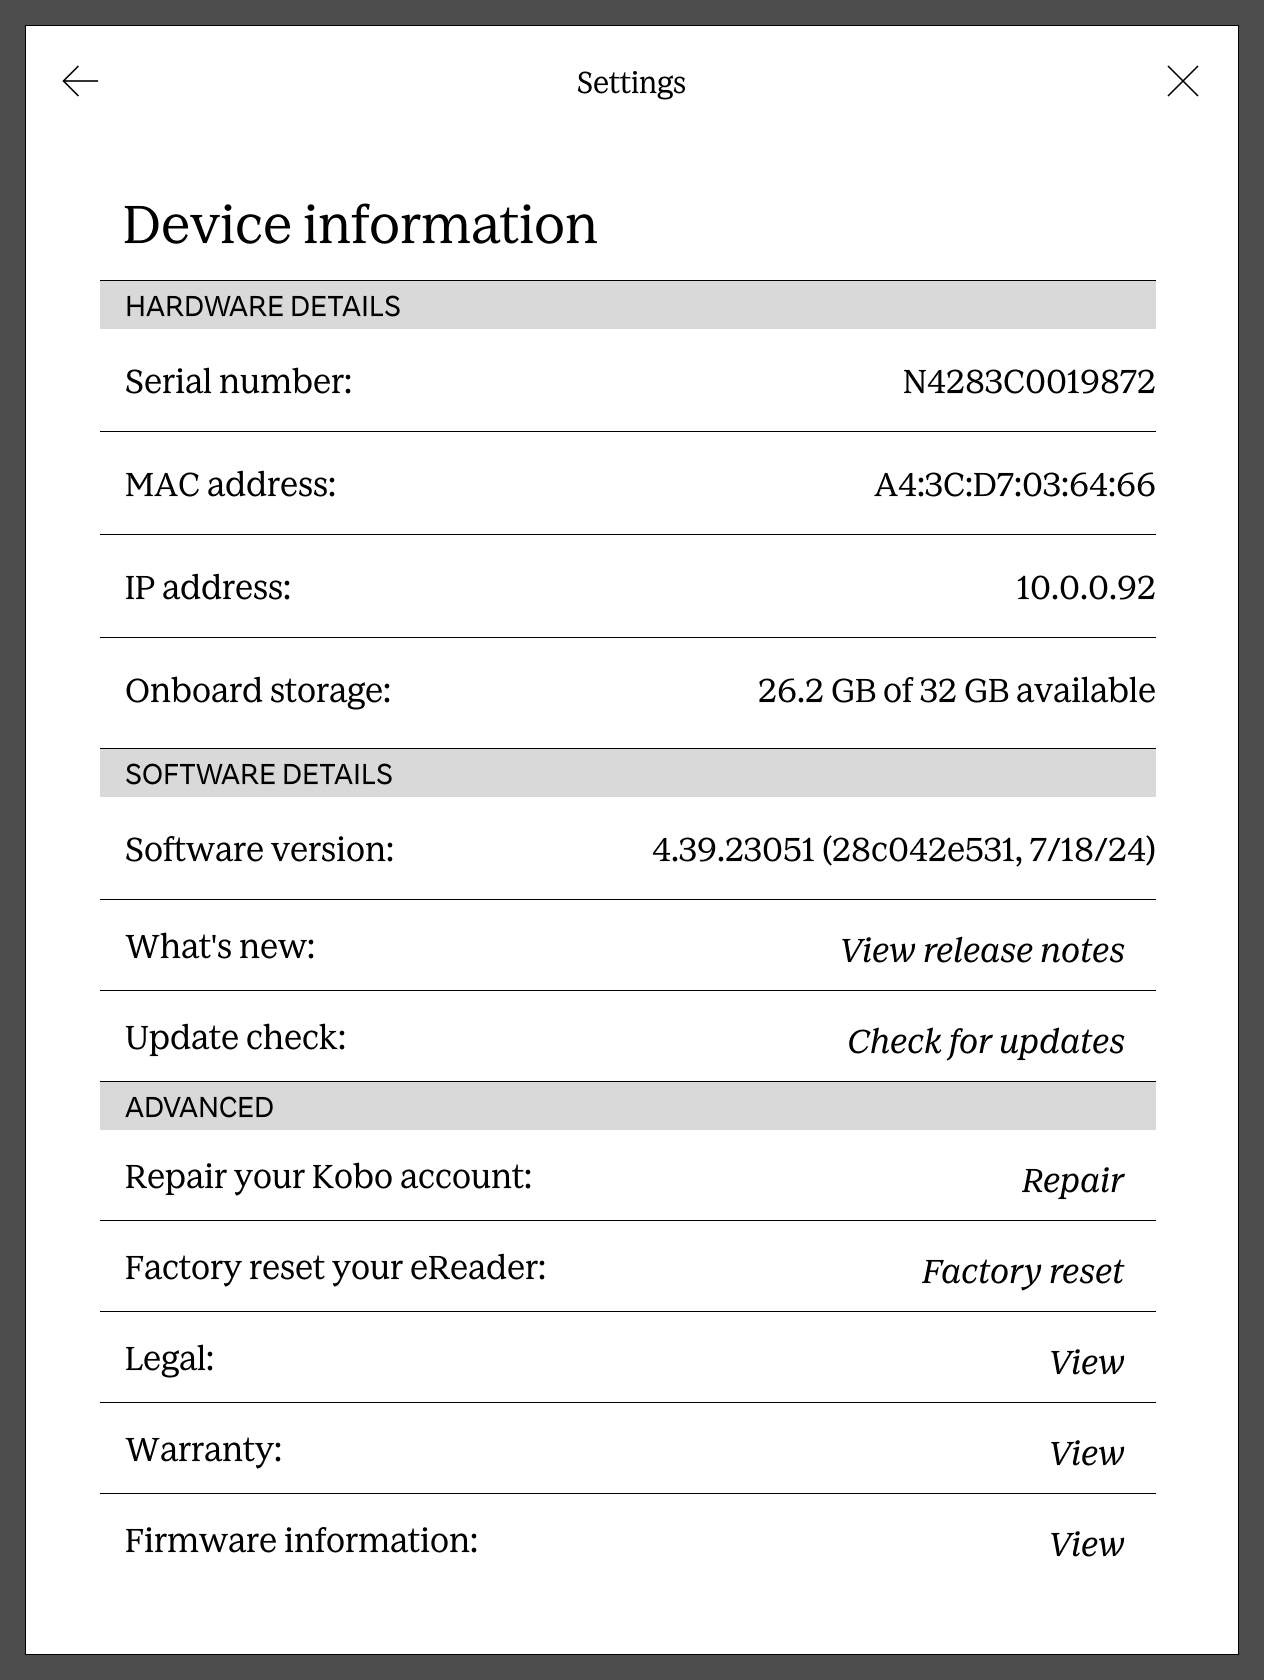The width and height of the screenshot is (1264, 1680).
Task: Open View release notes link
Action: [982, 950]
